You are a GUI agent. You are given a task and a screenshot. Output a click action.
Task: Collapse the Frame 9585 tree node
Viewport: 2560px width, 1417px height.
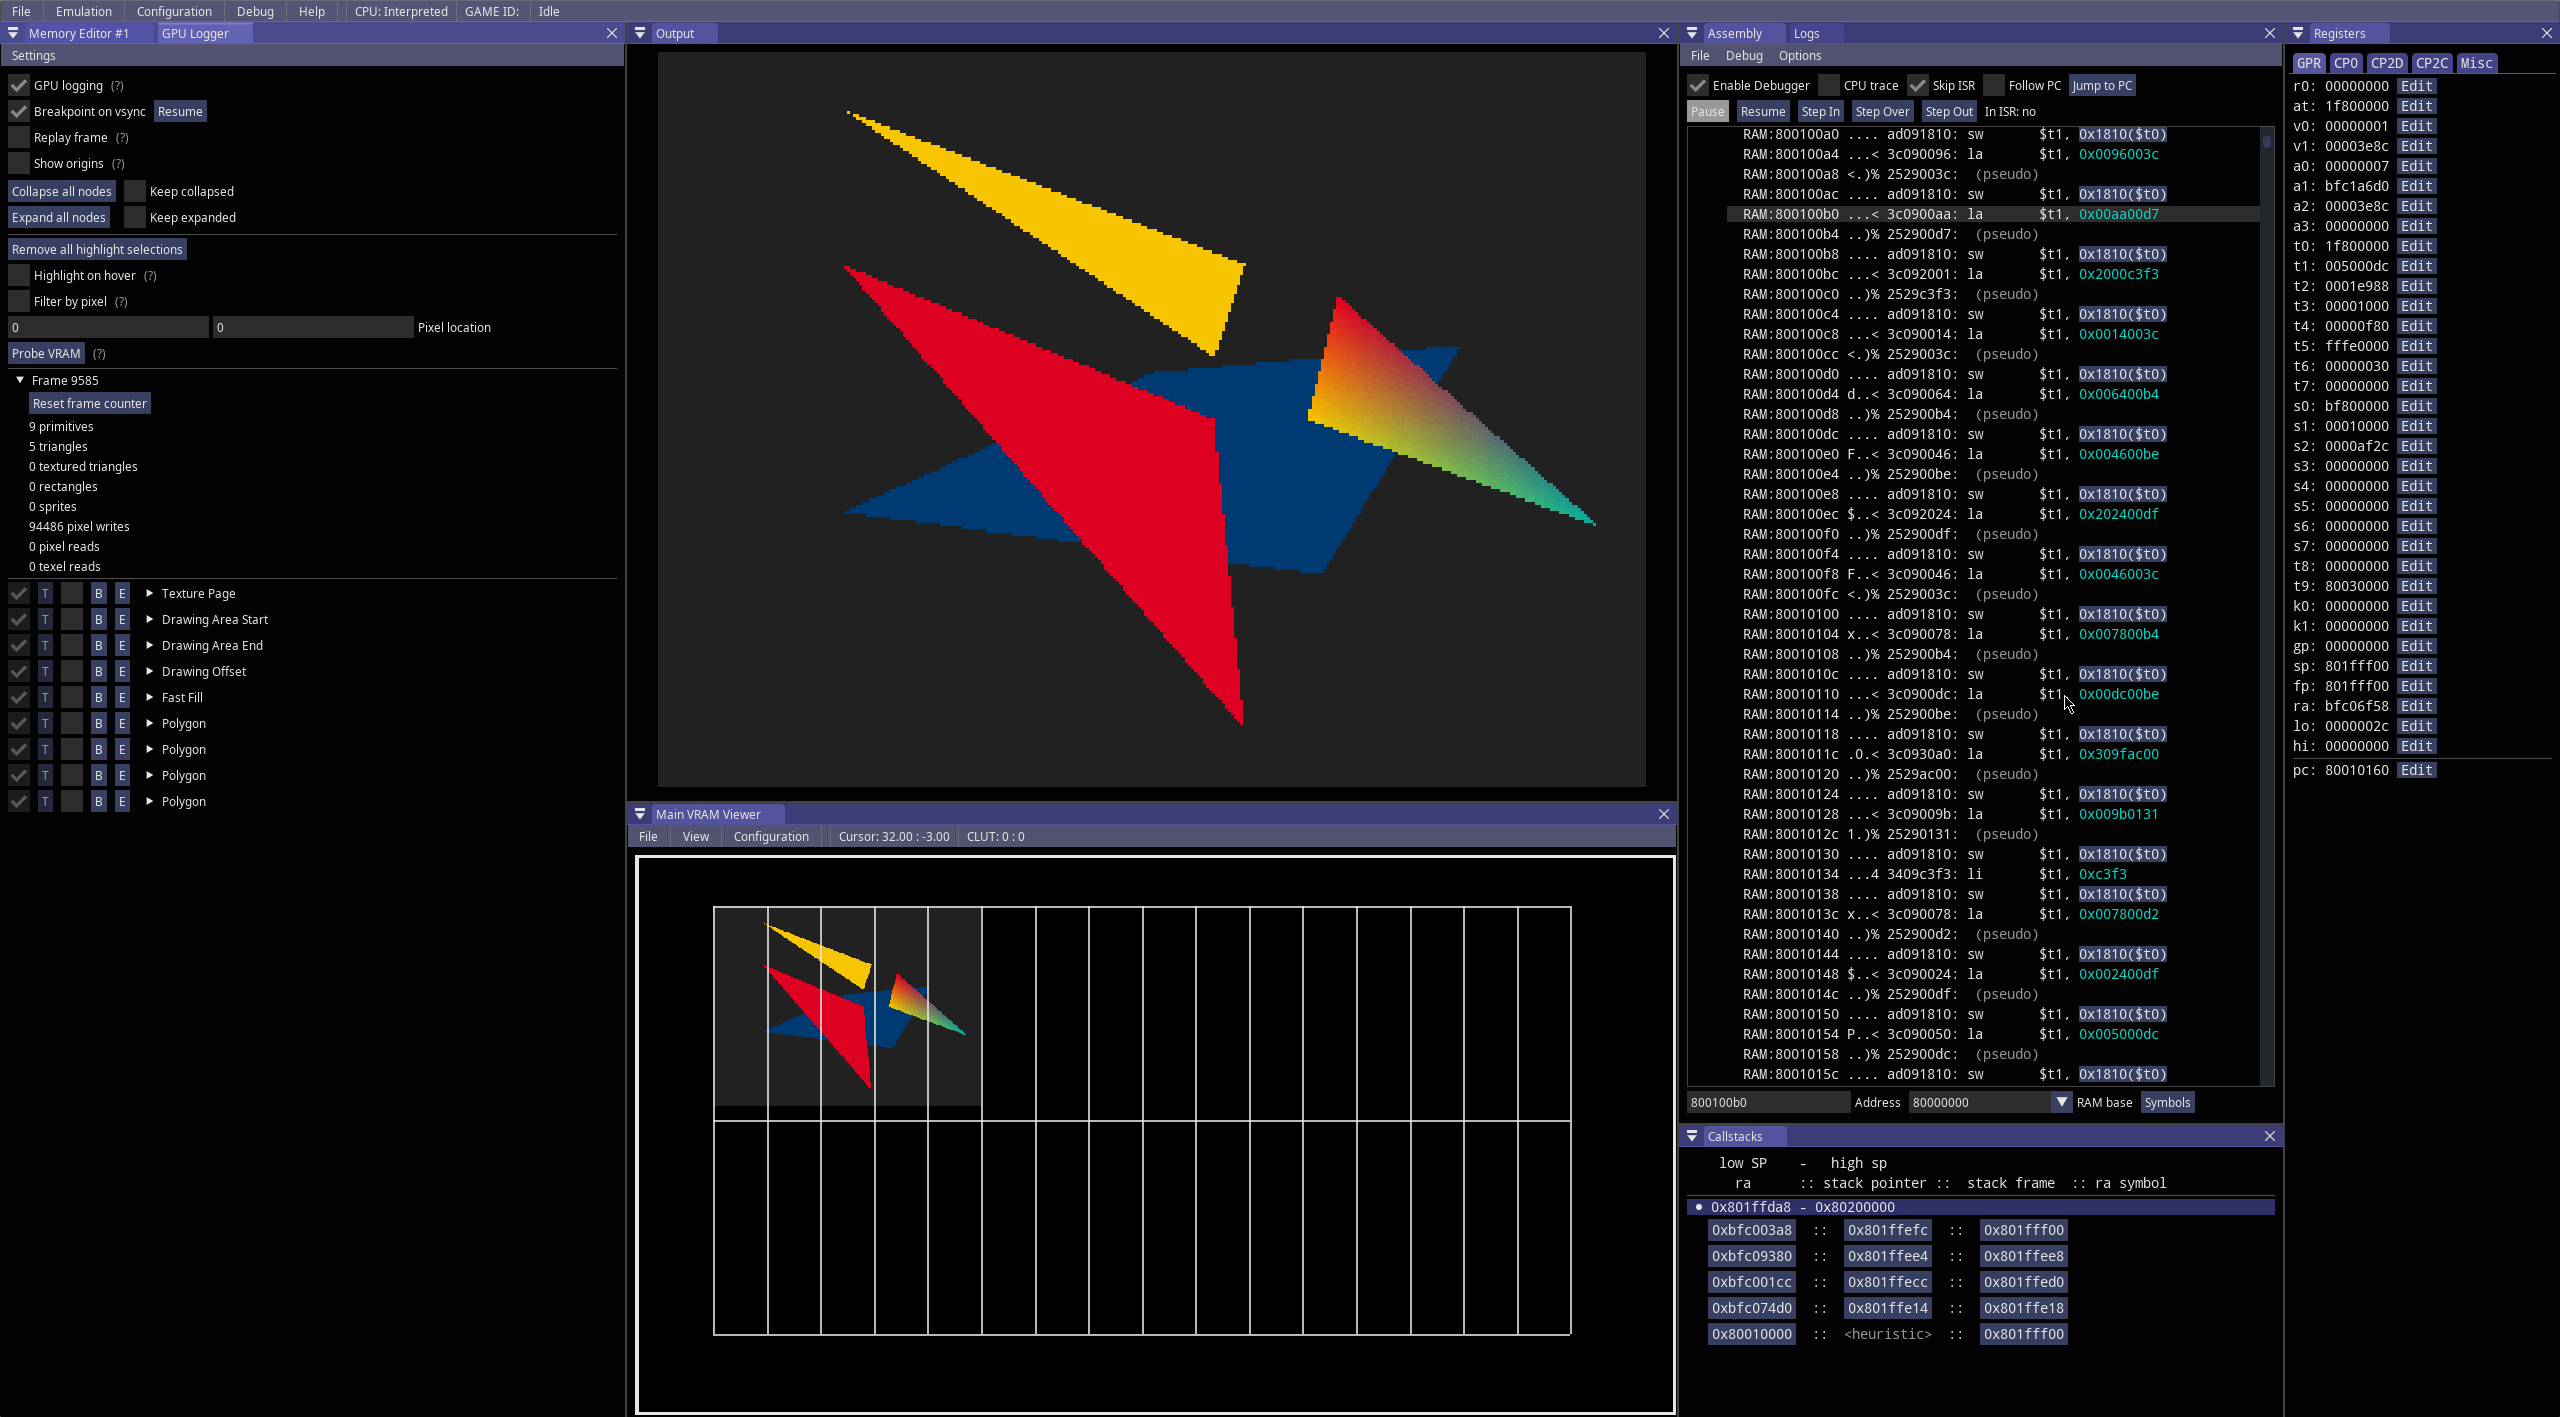[x=20, y=380]
